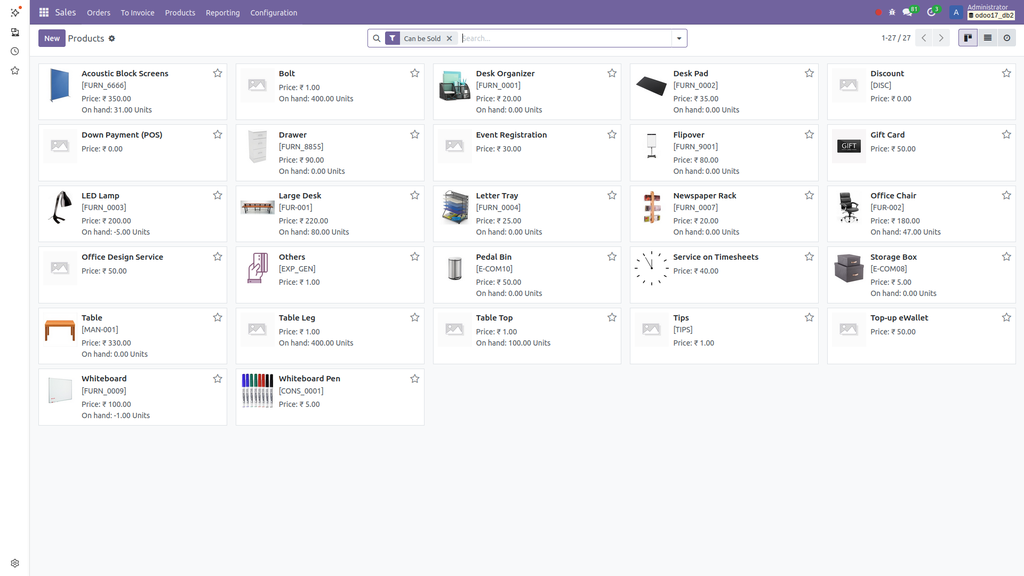This screenshot has width=1024, height=576.
Task: Open the Administrator user avatar menu
Action: click(x=956, y=12)
